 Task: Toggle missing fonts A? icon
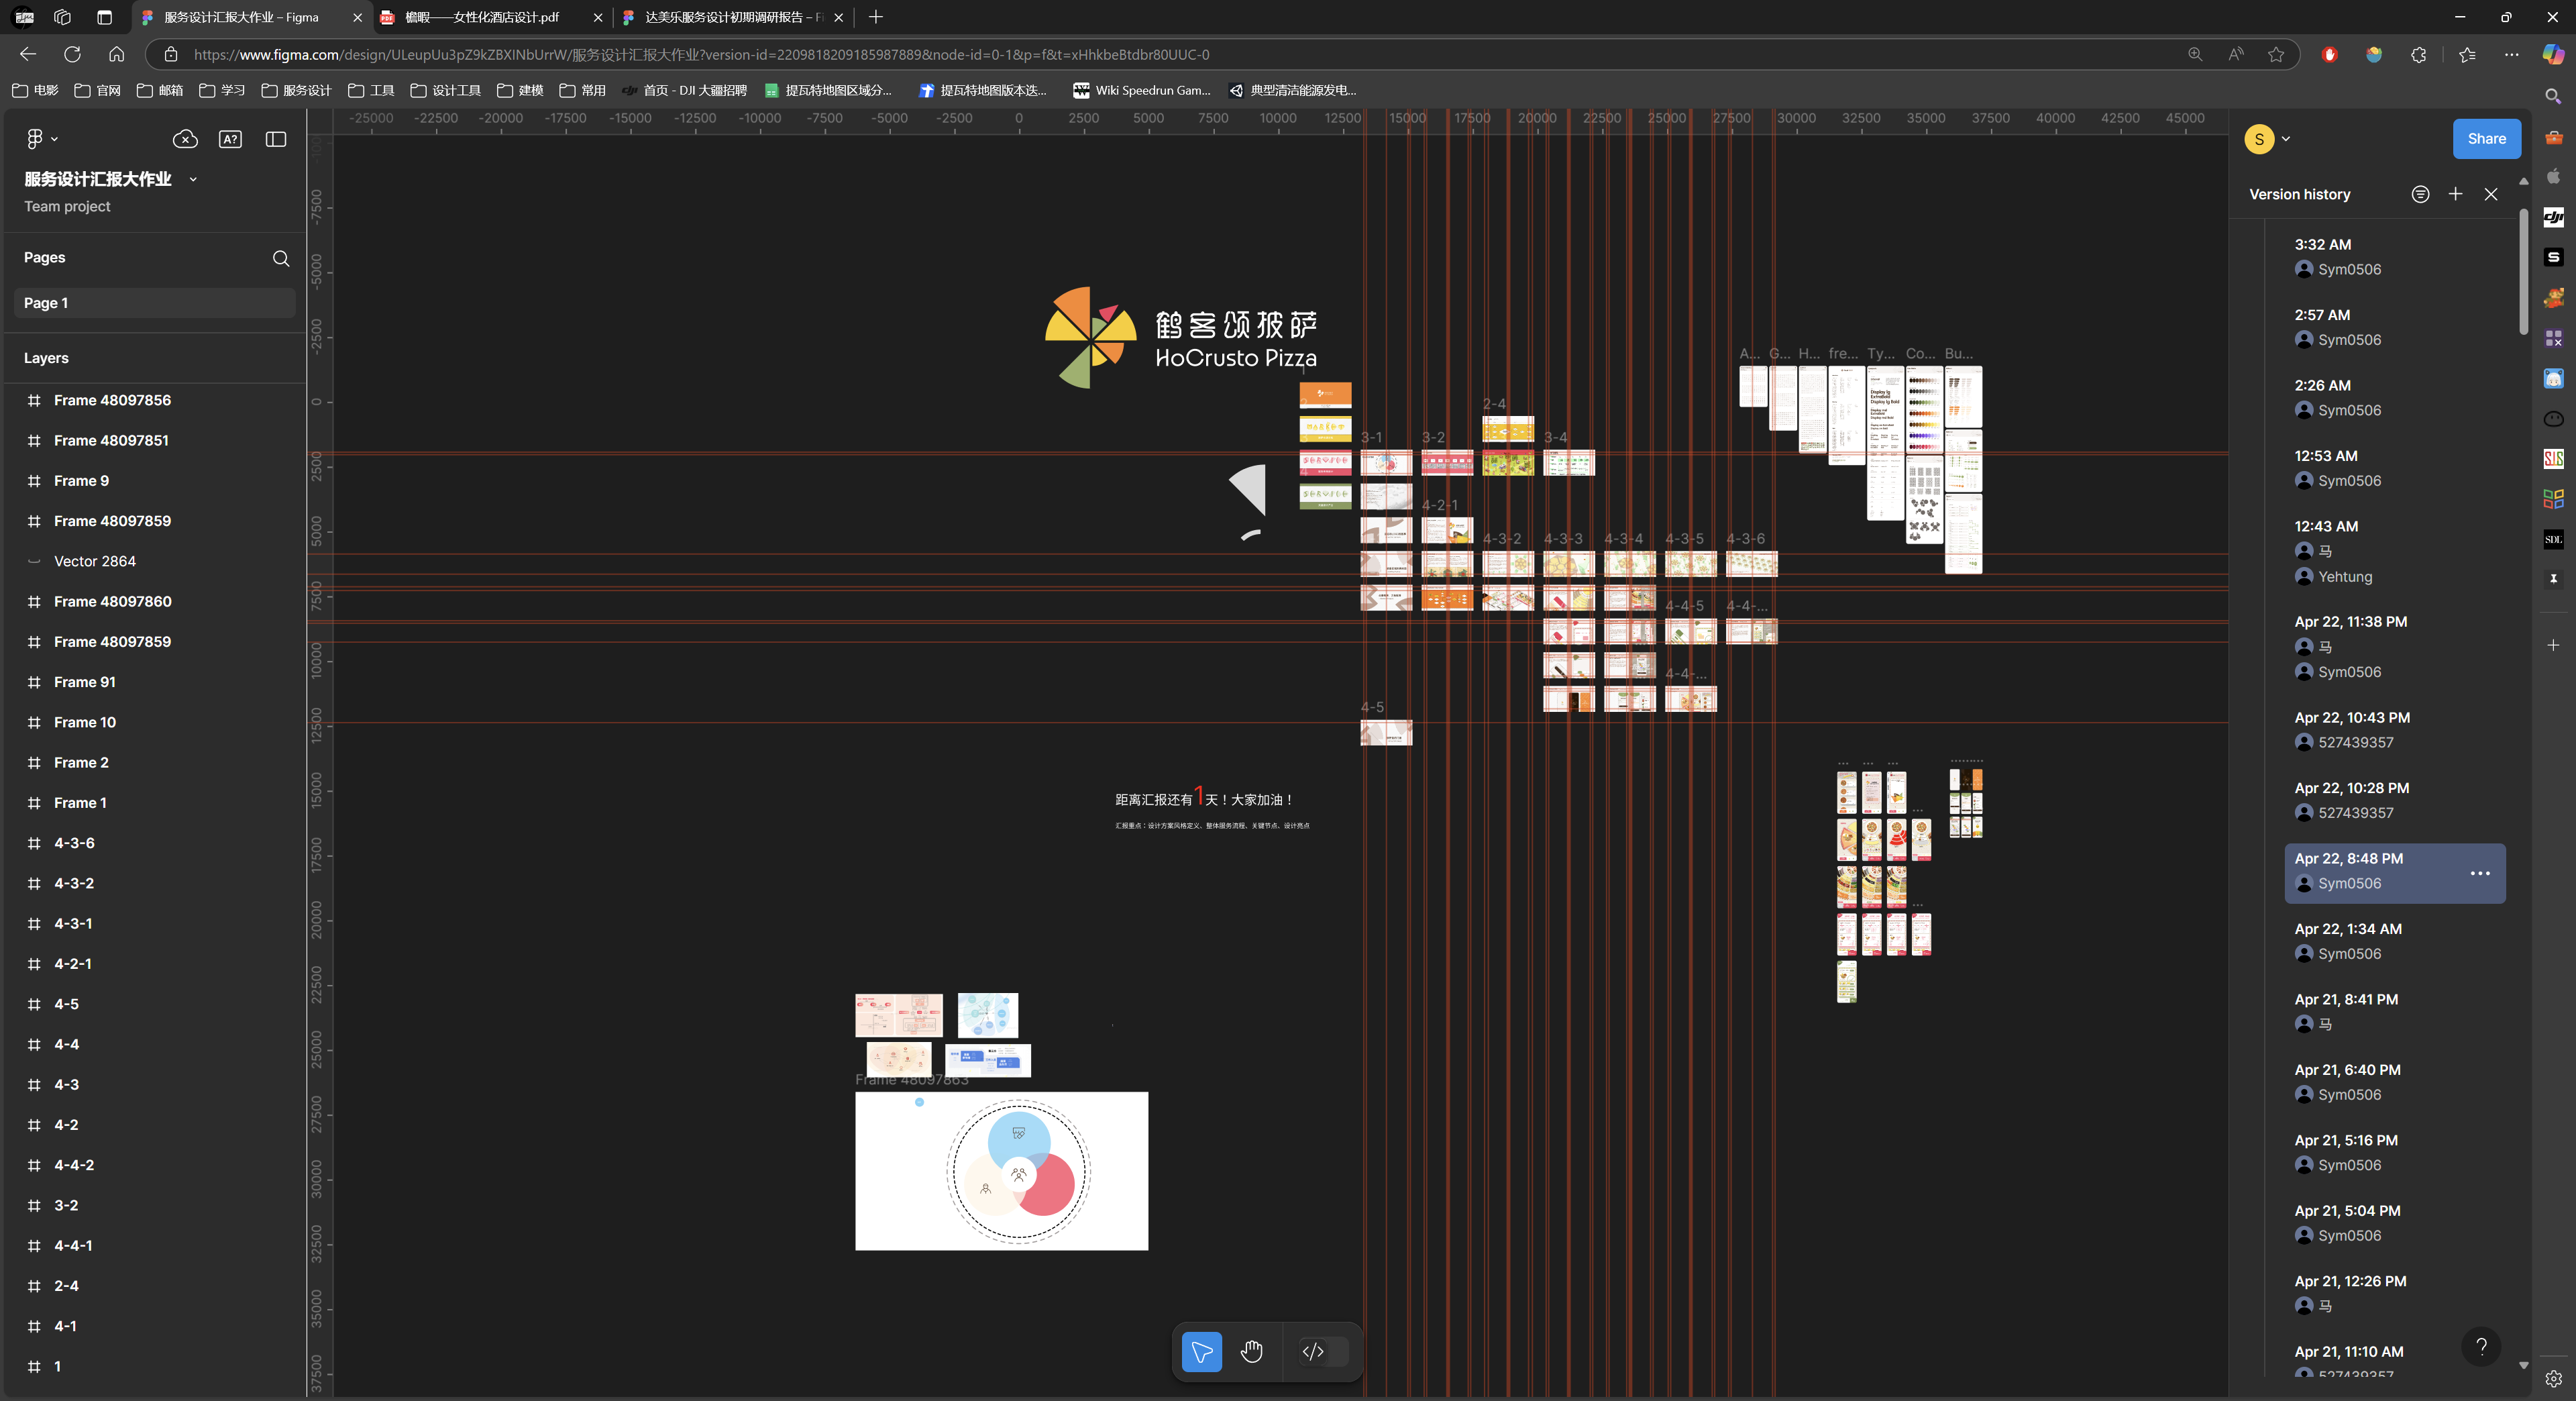pyautogui.click(x=230, y=139)
